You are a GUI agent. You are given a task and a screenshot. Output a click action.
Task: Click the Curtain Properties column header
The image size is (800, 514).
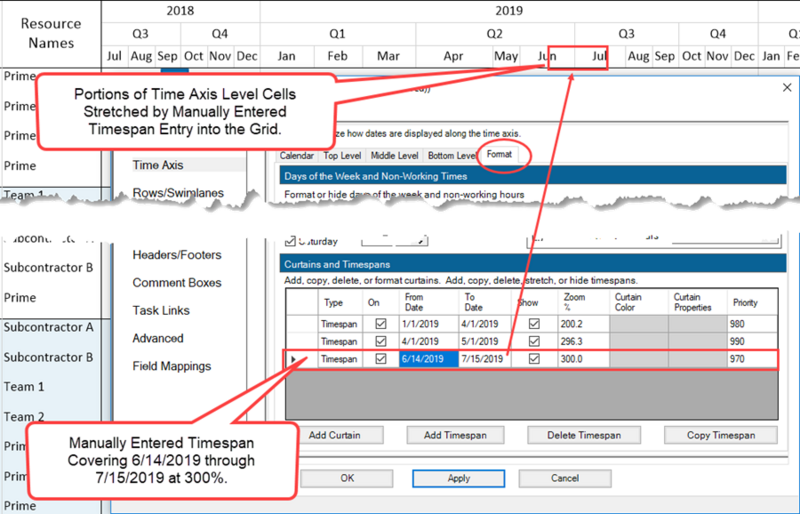click(697, 302)
